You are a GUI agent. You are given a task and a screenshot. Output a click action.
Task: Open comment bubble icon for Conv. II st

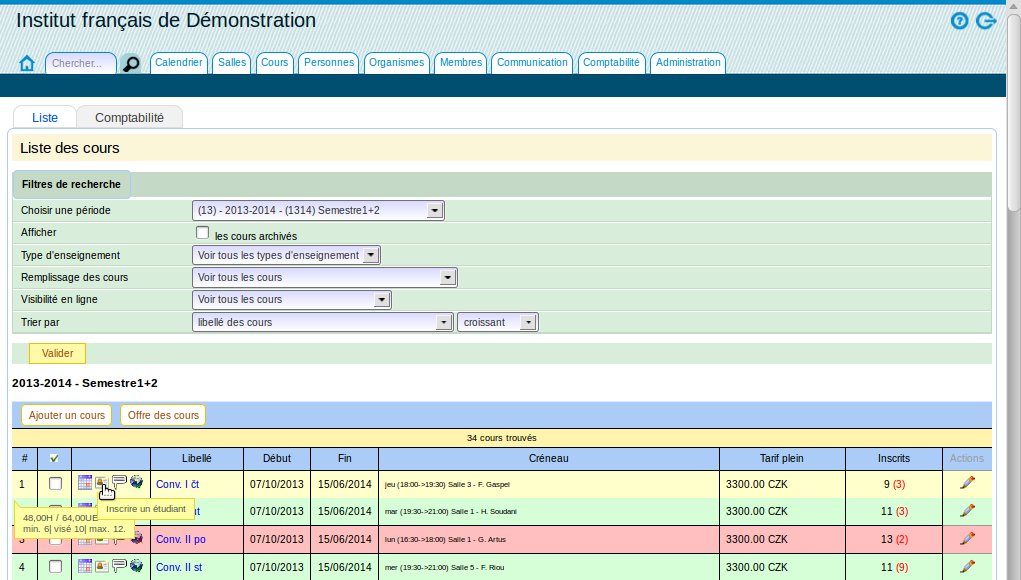[119, 566]
